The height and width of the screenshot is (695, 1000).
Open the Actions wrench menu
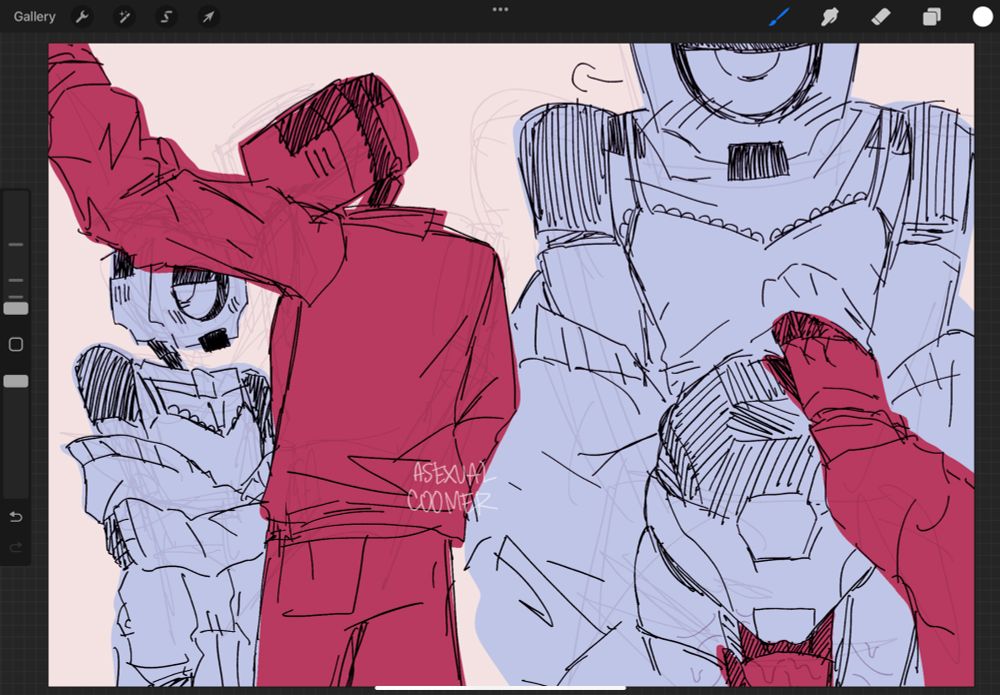(x=82, y=17)
